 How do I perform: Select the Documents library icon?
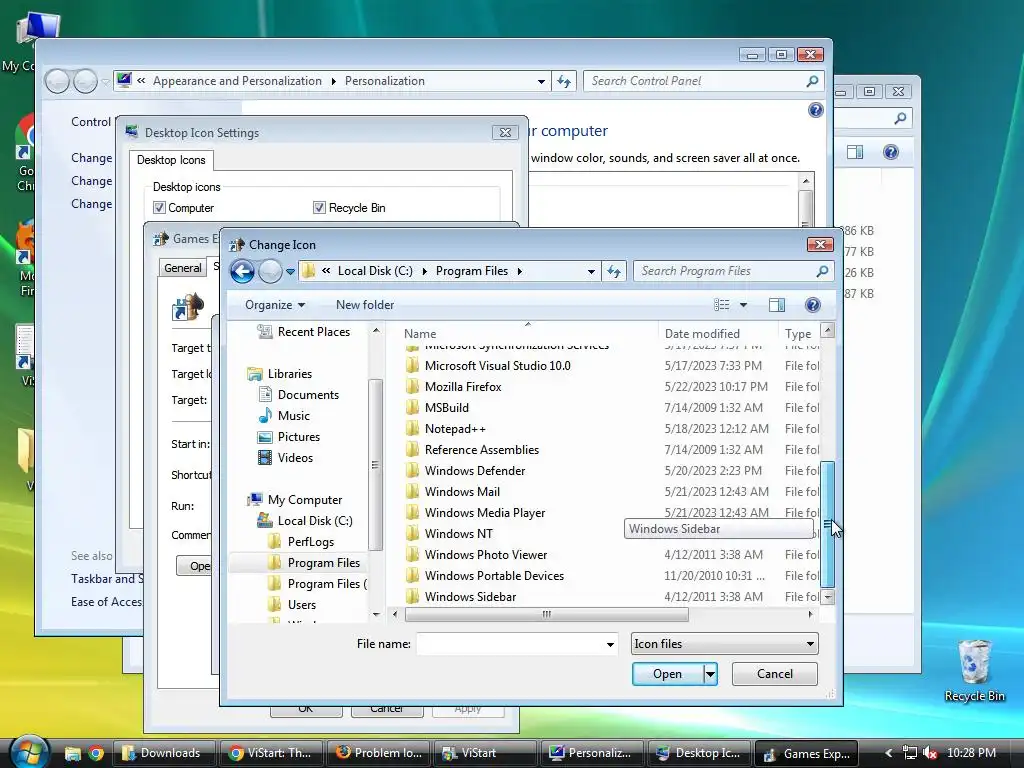pyautogui.click(x=265, y=394)
